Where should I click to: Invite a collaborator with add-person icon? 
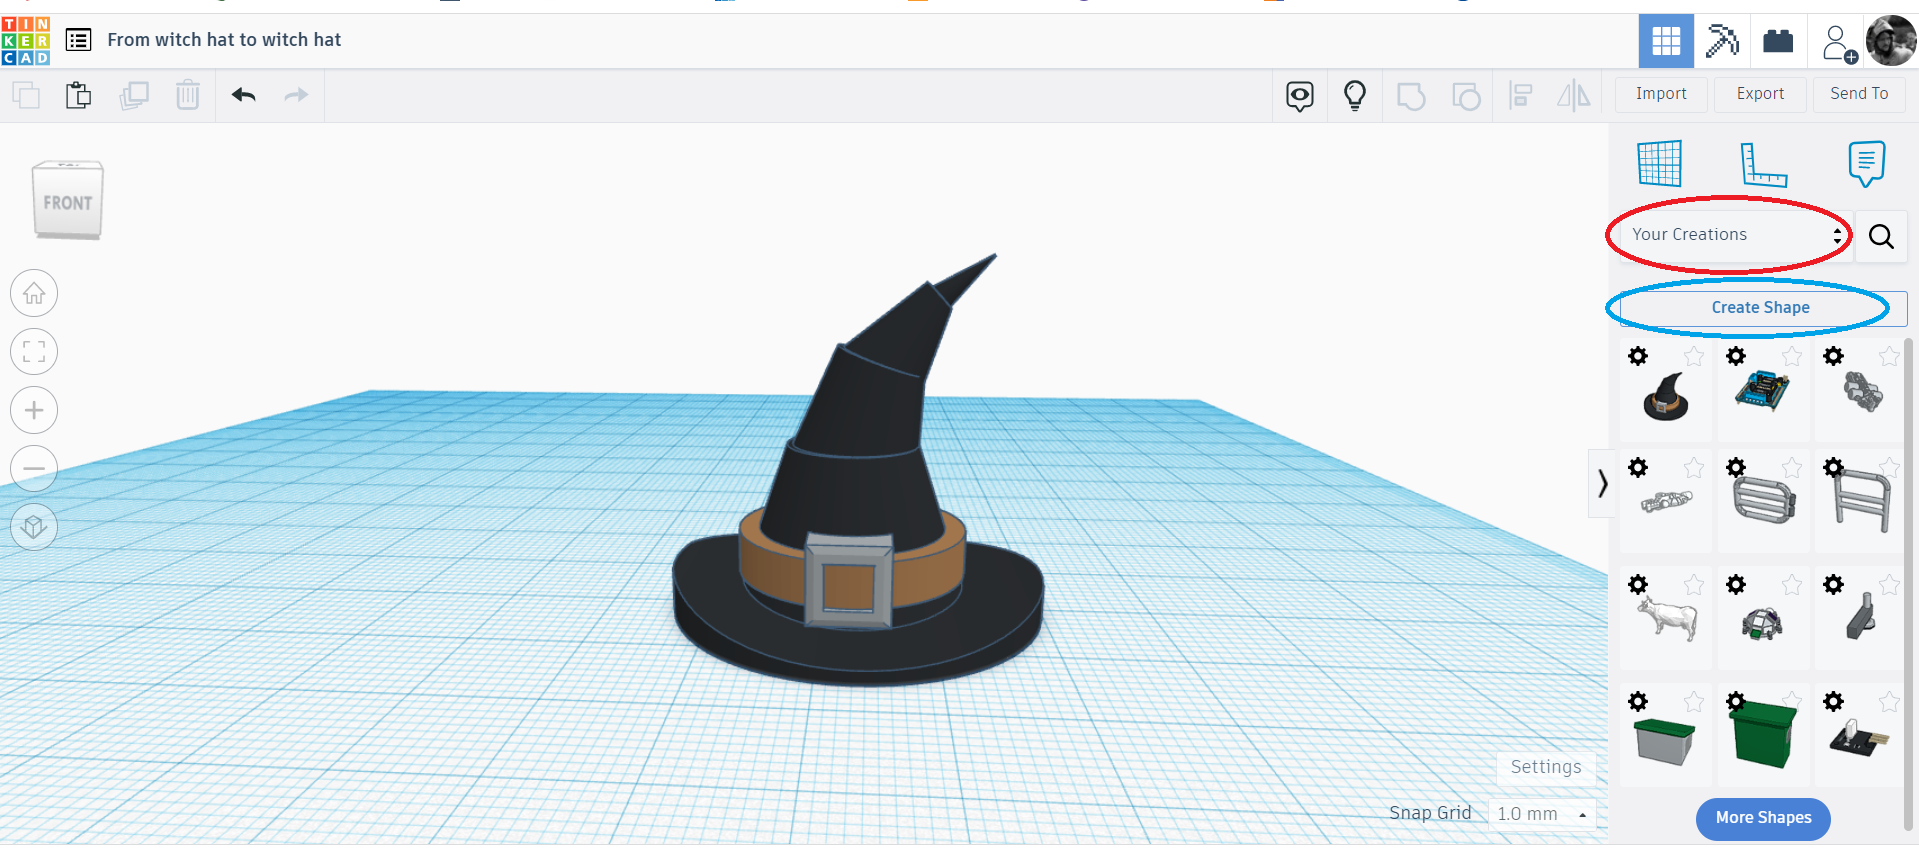pyautogui.click(x=1838, y=43)
